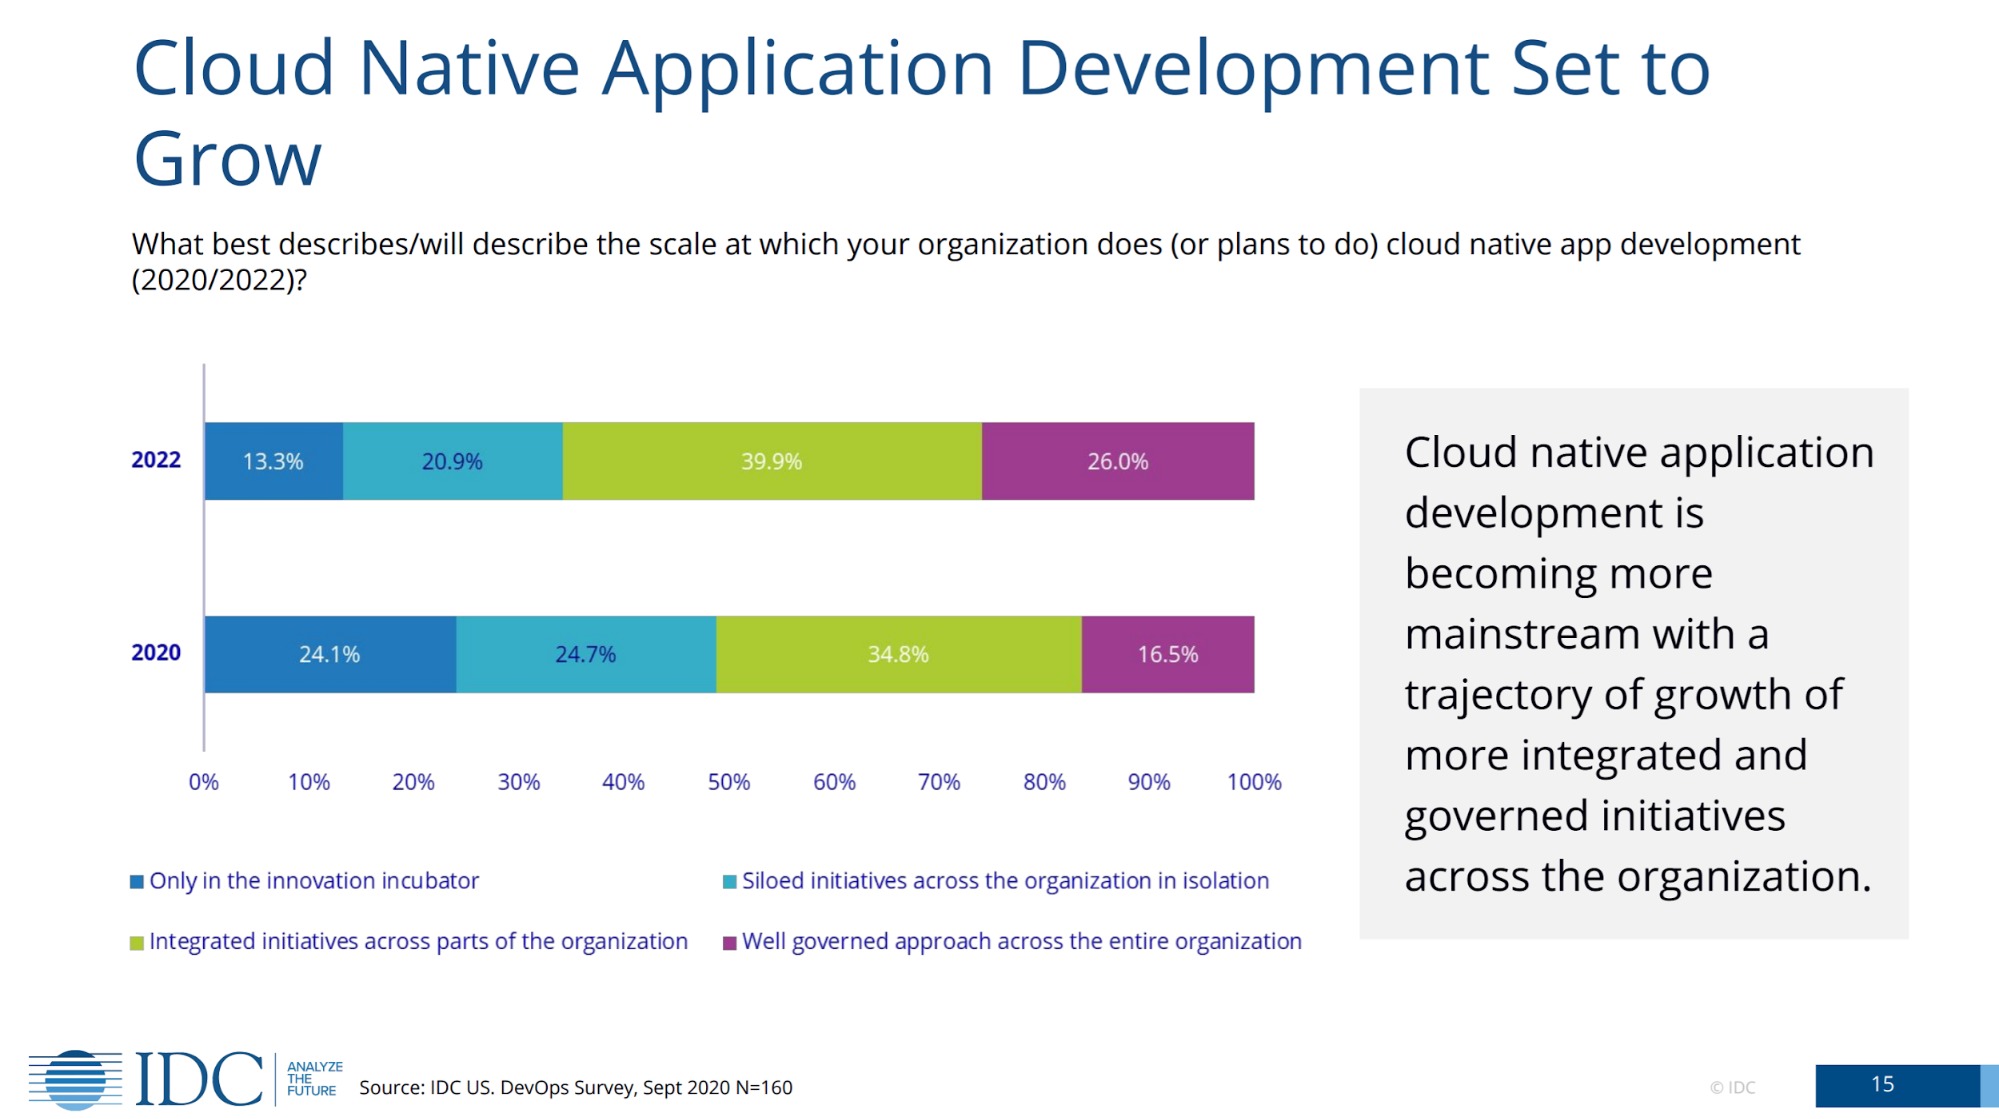
Task: Select the blue 'Only in the innovation incubator' legend square
Action: pos(136,881)
